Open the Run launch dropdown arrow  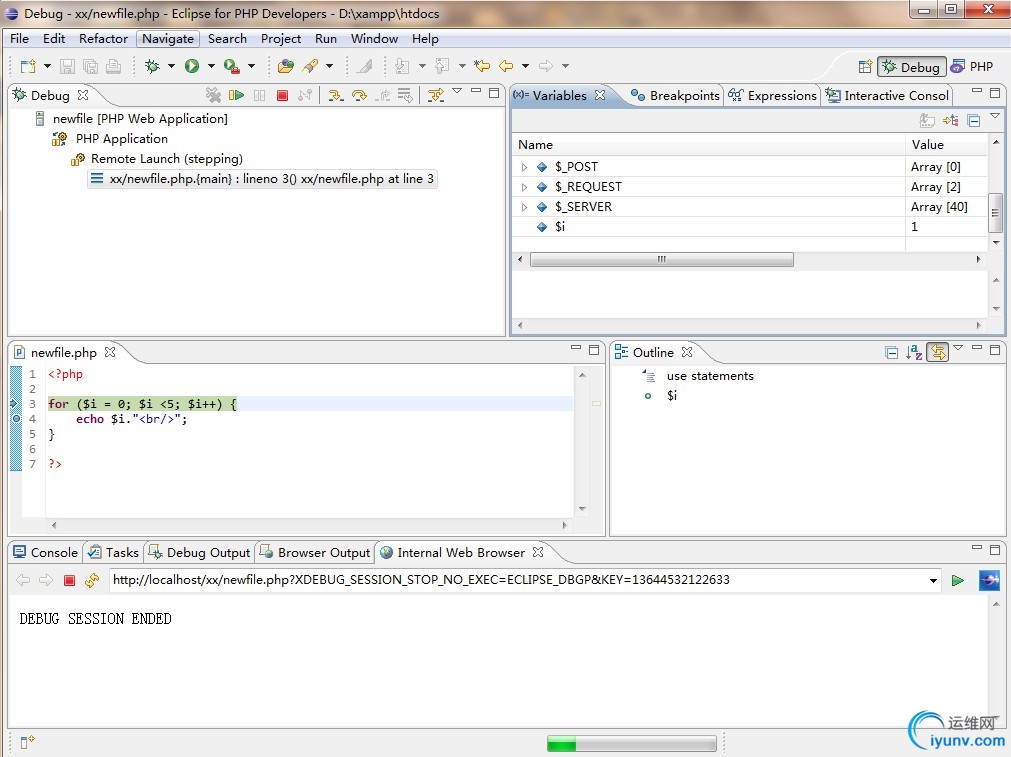pyautogui.click(x=210, y=66)
